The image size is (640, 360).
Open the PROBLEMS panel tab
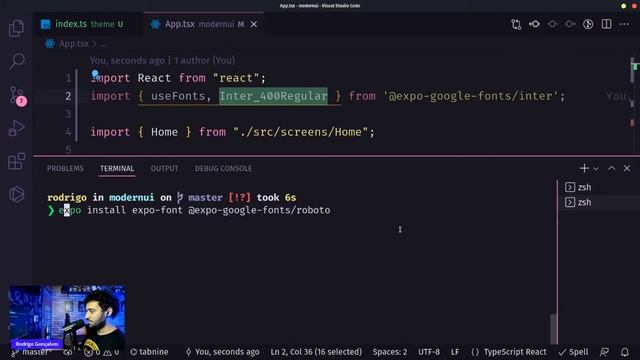(65, 169)
